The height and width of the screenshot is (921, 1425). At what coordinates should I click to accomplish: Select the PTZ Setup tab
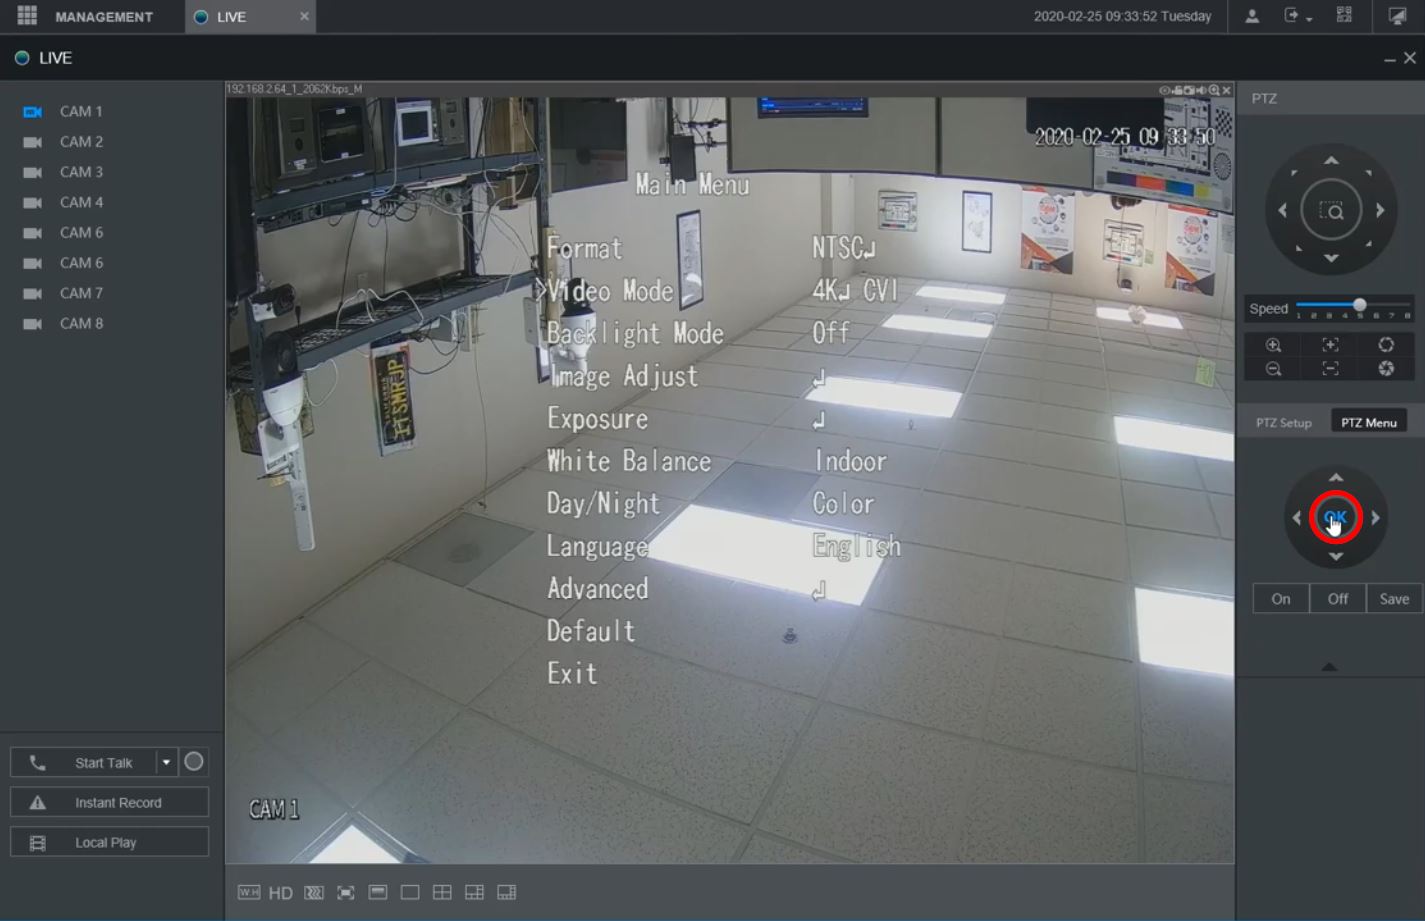1283,422
